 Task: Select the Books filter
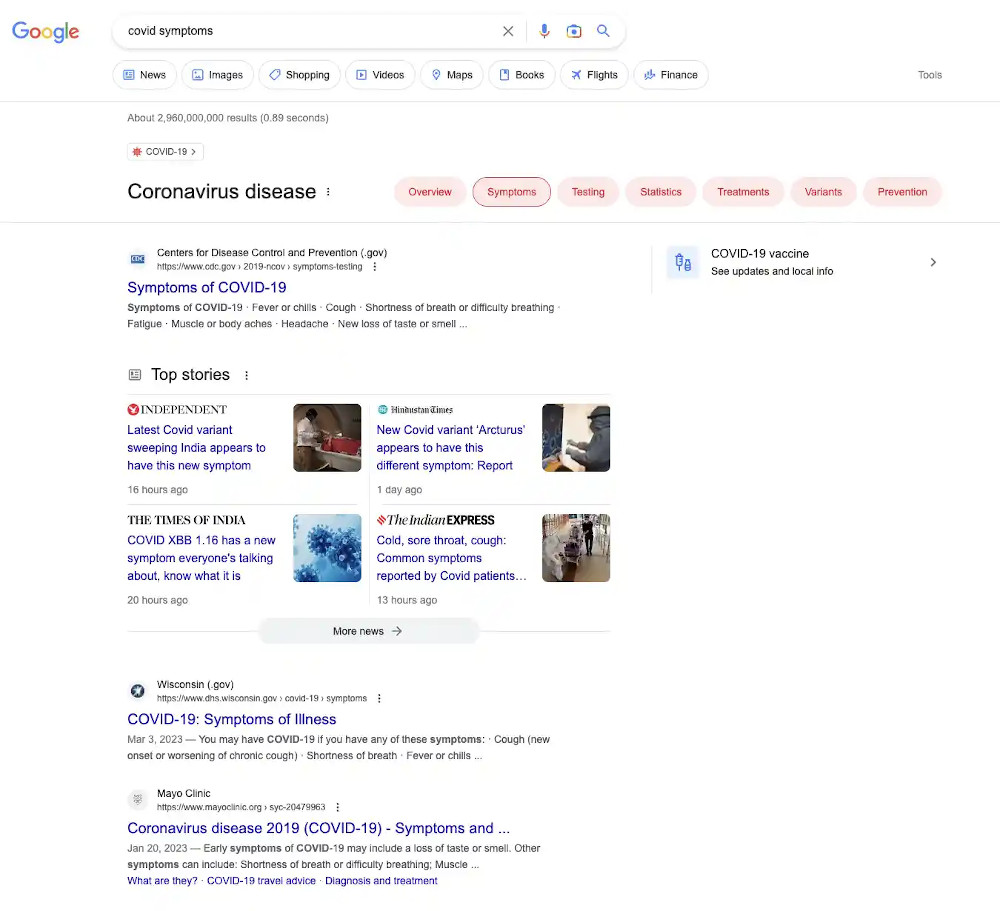tap(522, 75)
